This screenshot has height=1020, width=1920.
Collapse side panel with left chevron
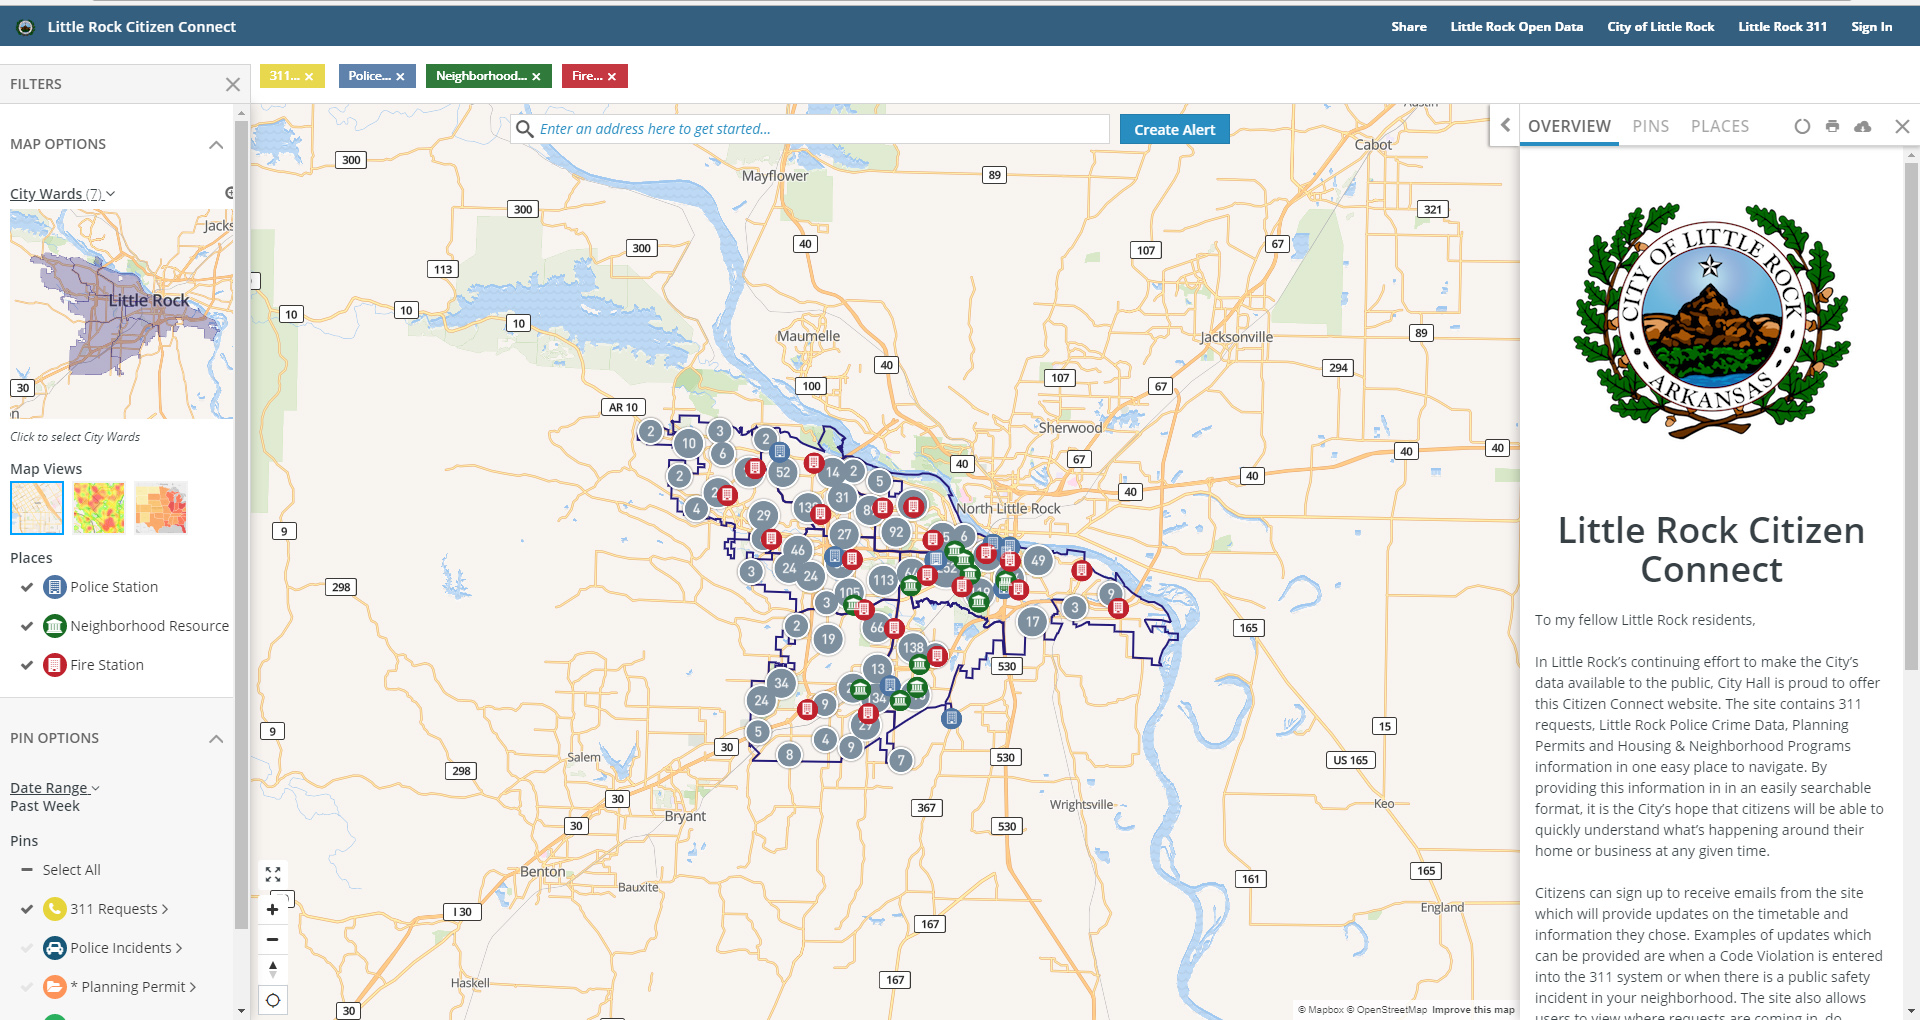click(1505, 126)
